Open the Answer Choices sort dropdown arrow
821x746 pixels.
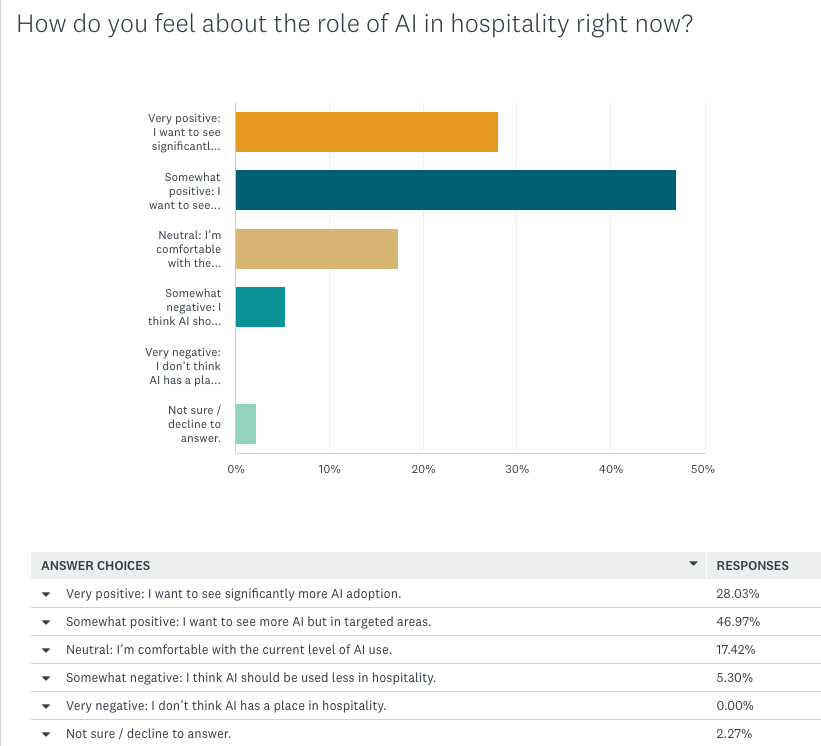[x=693, y=564]
